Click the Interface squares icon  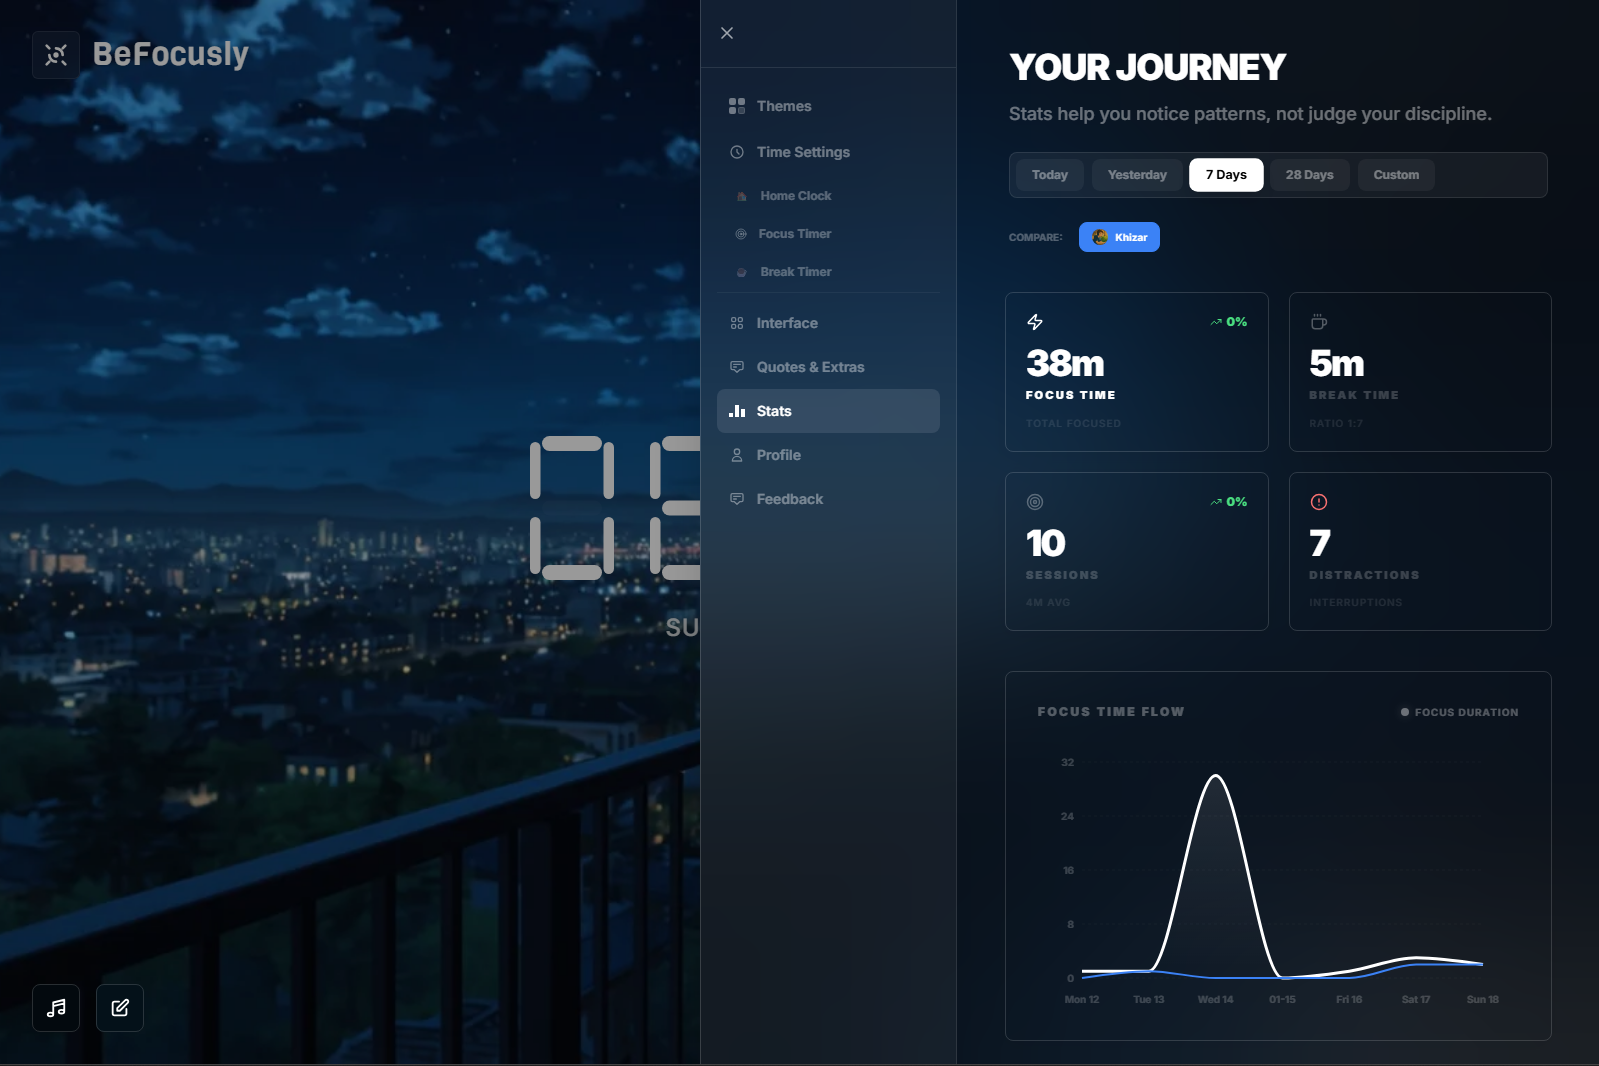coord(737,323)
